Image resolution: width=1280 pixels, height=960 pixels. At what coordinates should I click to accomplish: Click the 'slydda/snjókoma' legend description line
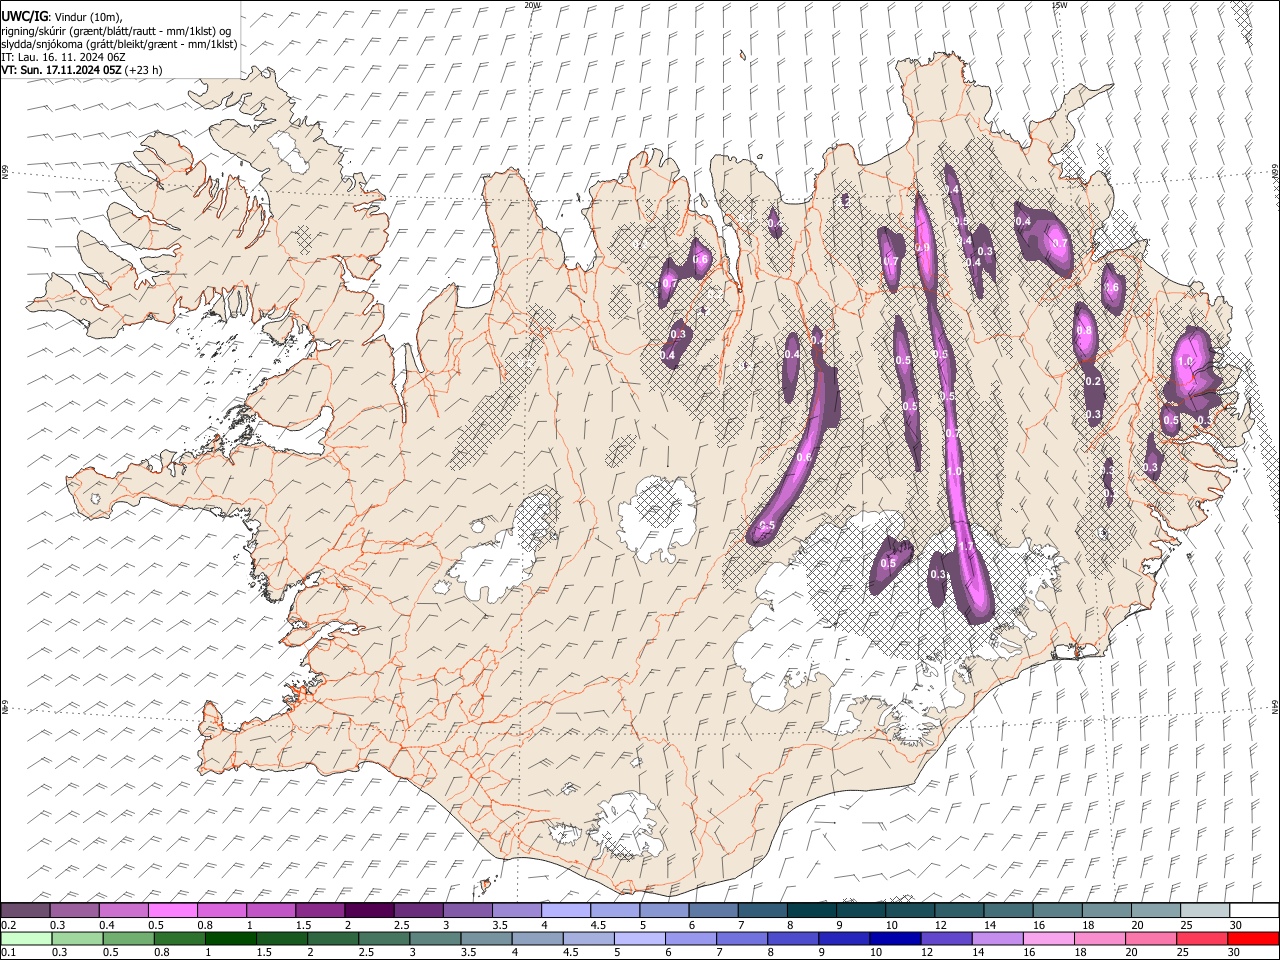click(x=119, y=44)
